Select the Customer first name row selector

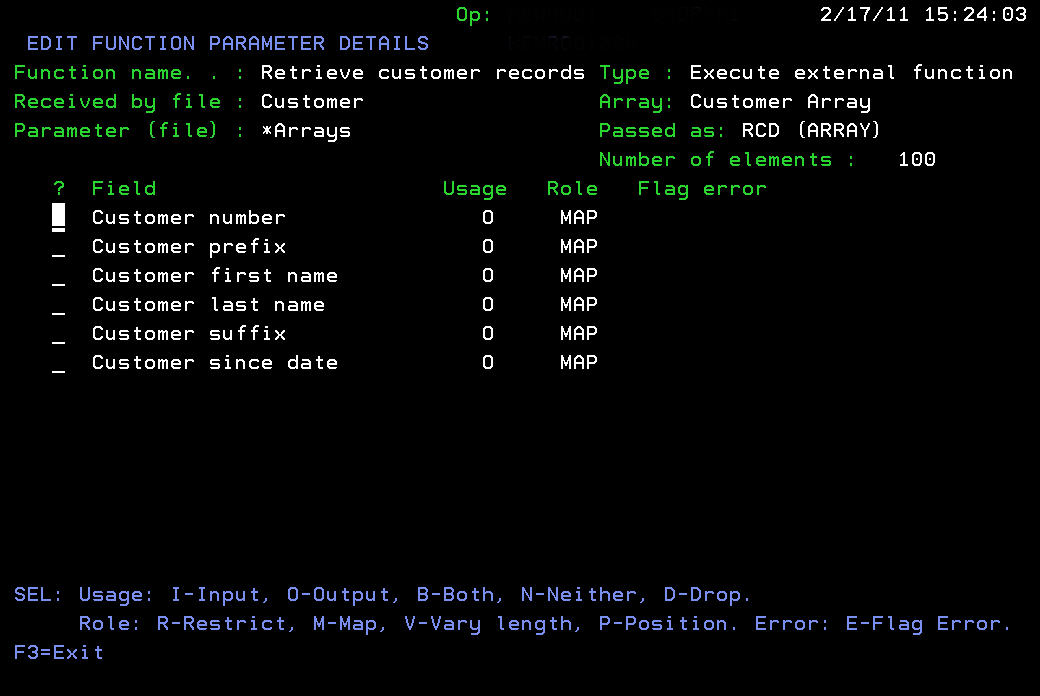pyautogui.click(x=59, y=275)
